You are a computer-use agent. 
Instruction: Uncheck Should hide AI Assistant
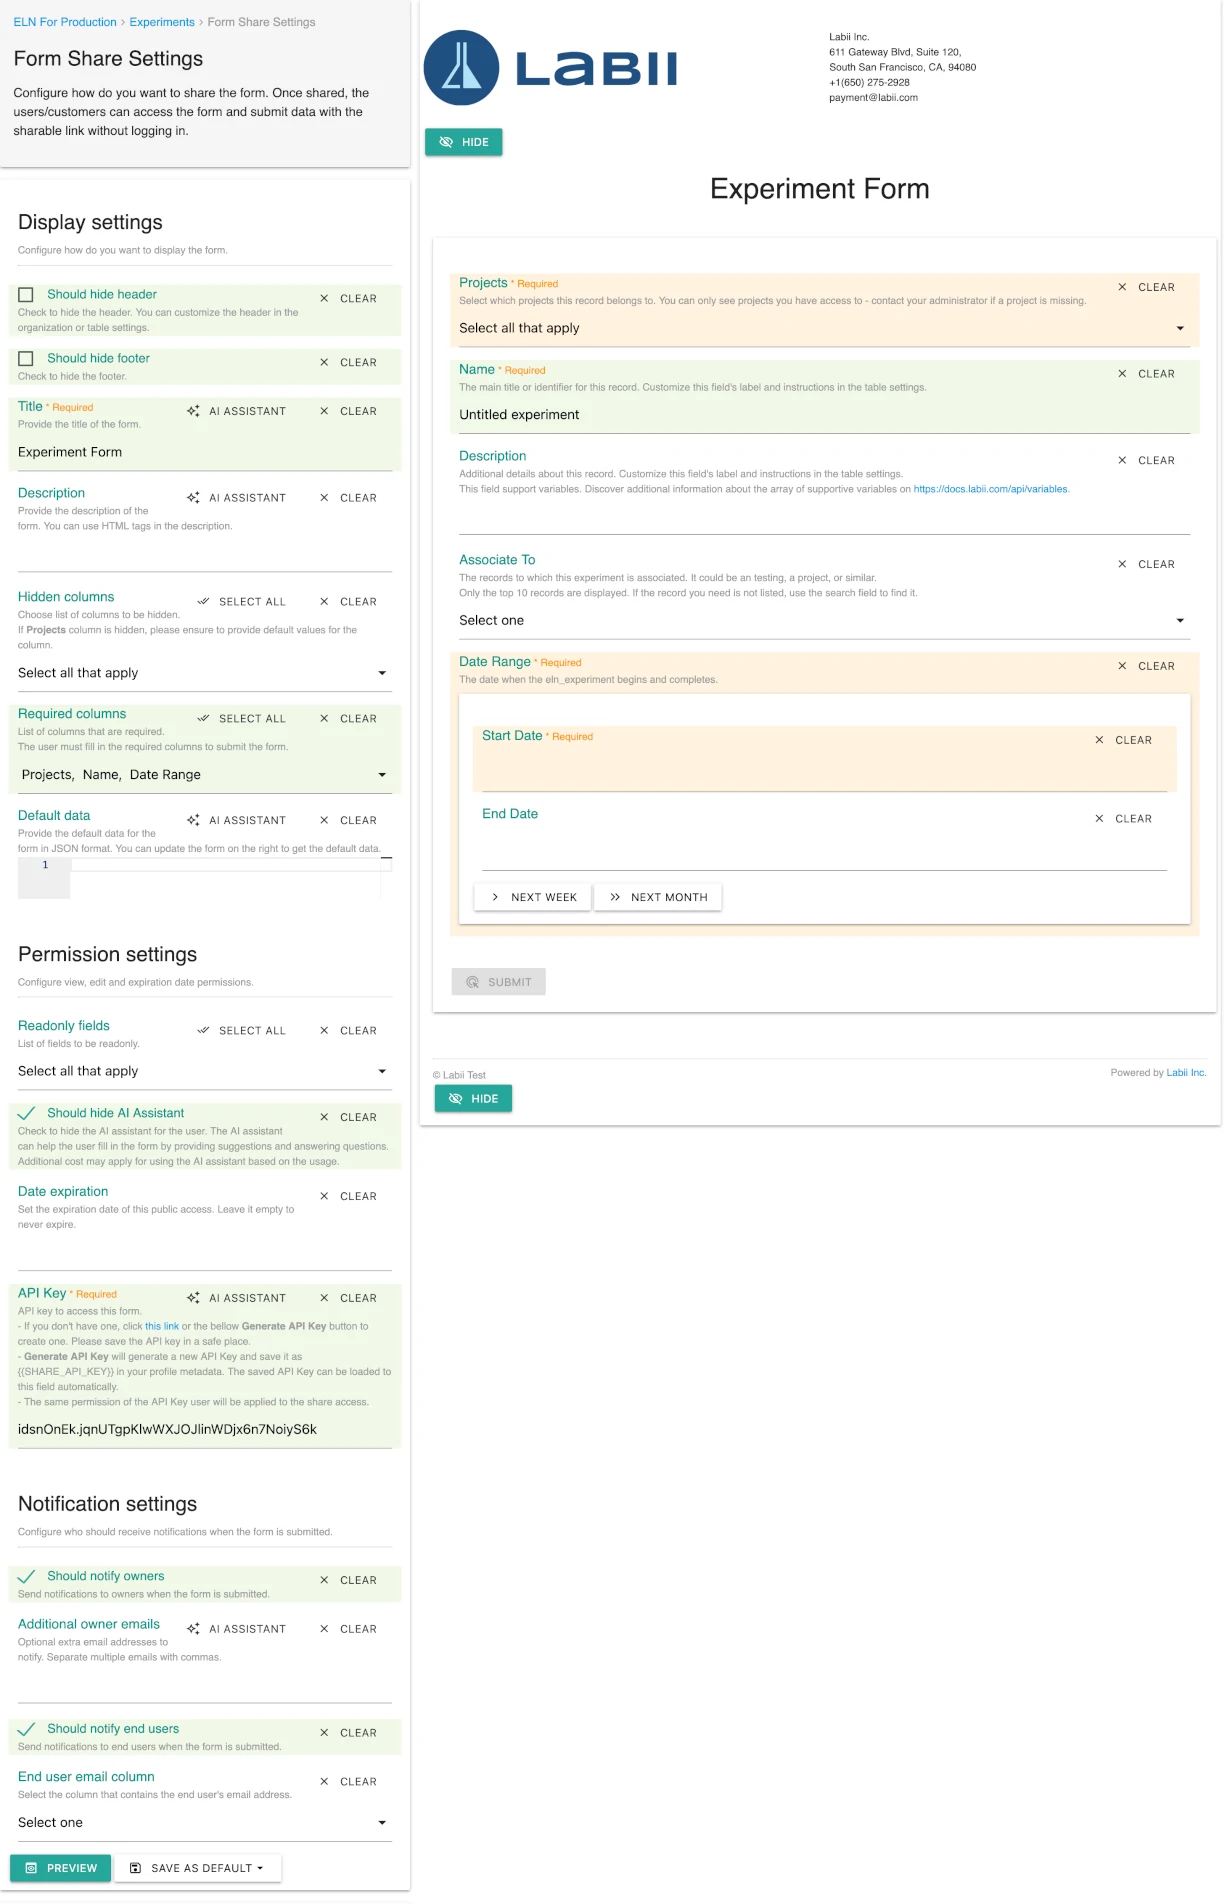27,1114
